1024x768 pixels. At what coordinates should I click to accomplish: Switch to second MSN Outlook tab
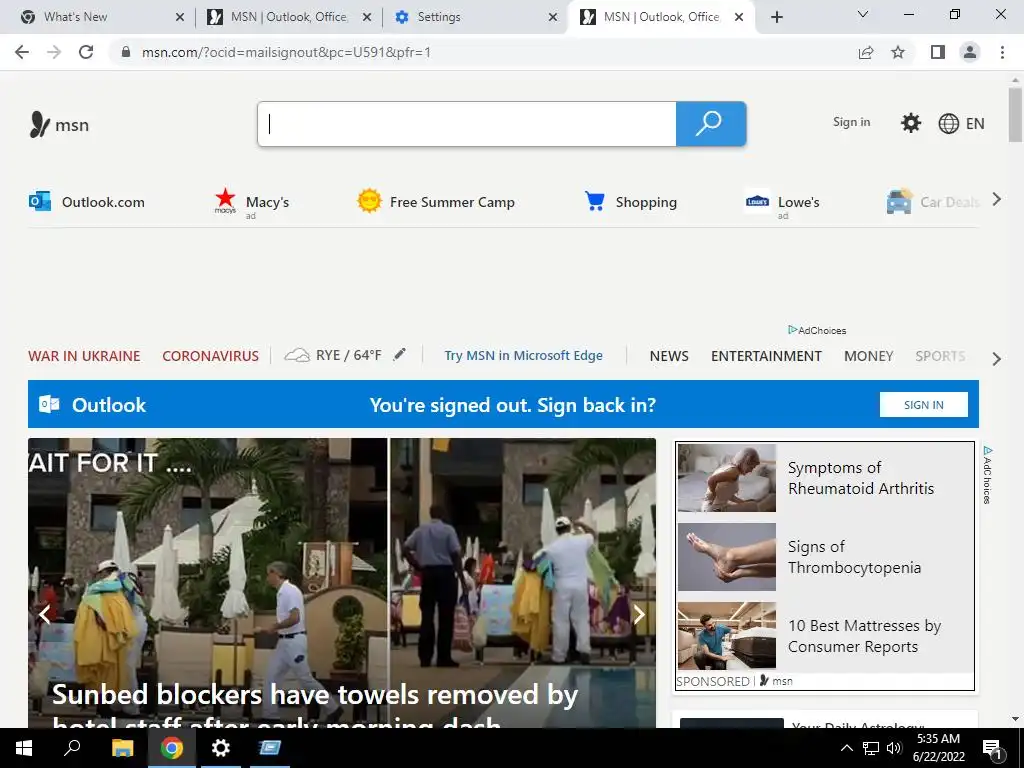click(x=662, y=17)
